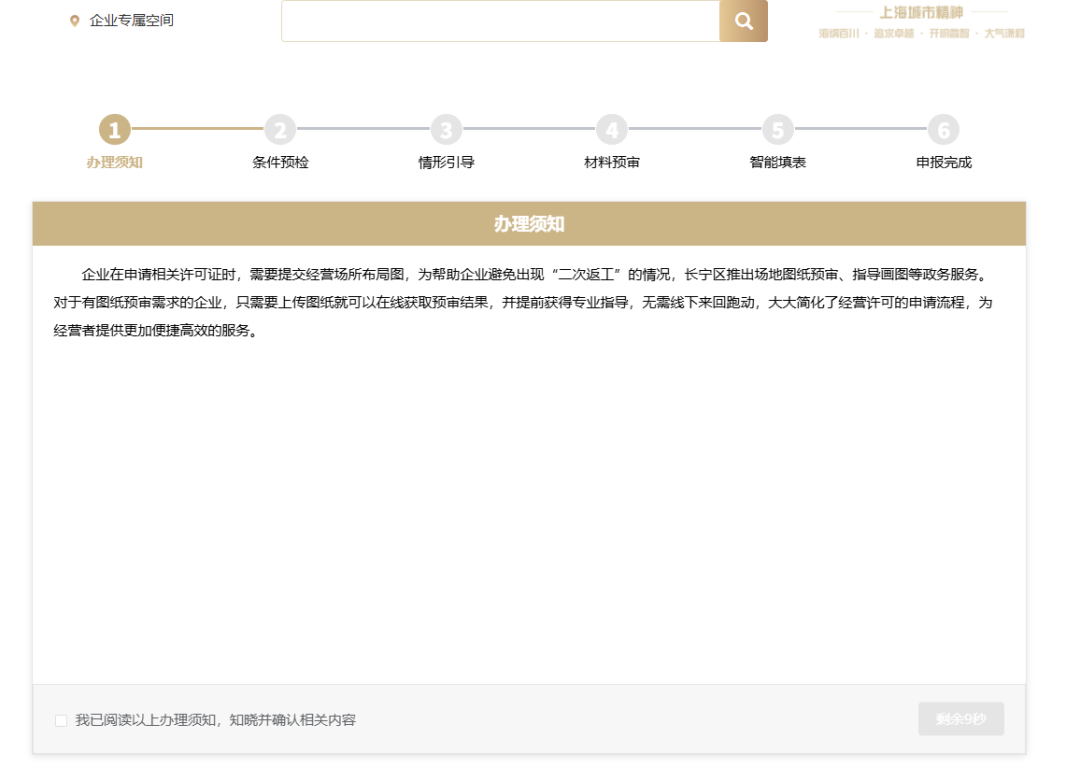1080x767 pixels.
Task: Click the search magnifier icon
Action: pyautogui.click(x=743, y=20)
